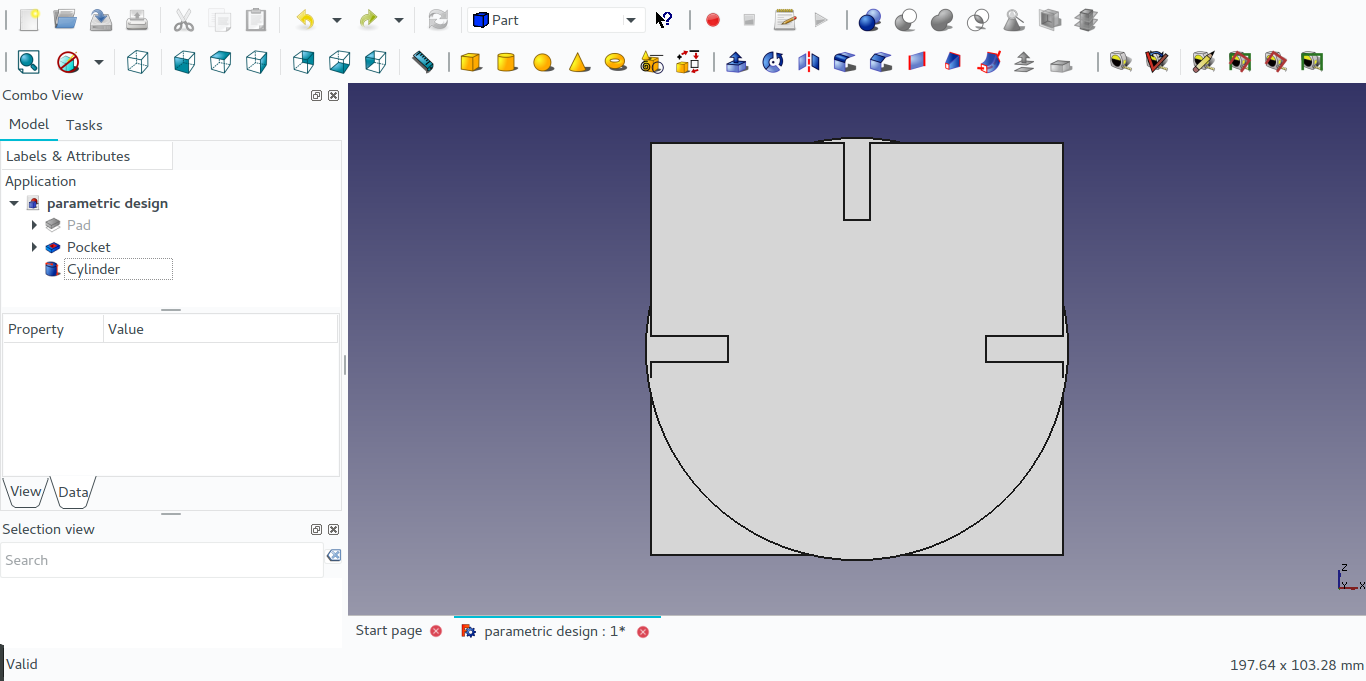Apply a Fillet to the model
Screen dimensions: 1366x681
(845, 61)
